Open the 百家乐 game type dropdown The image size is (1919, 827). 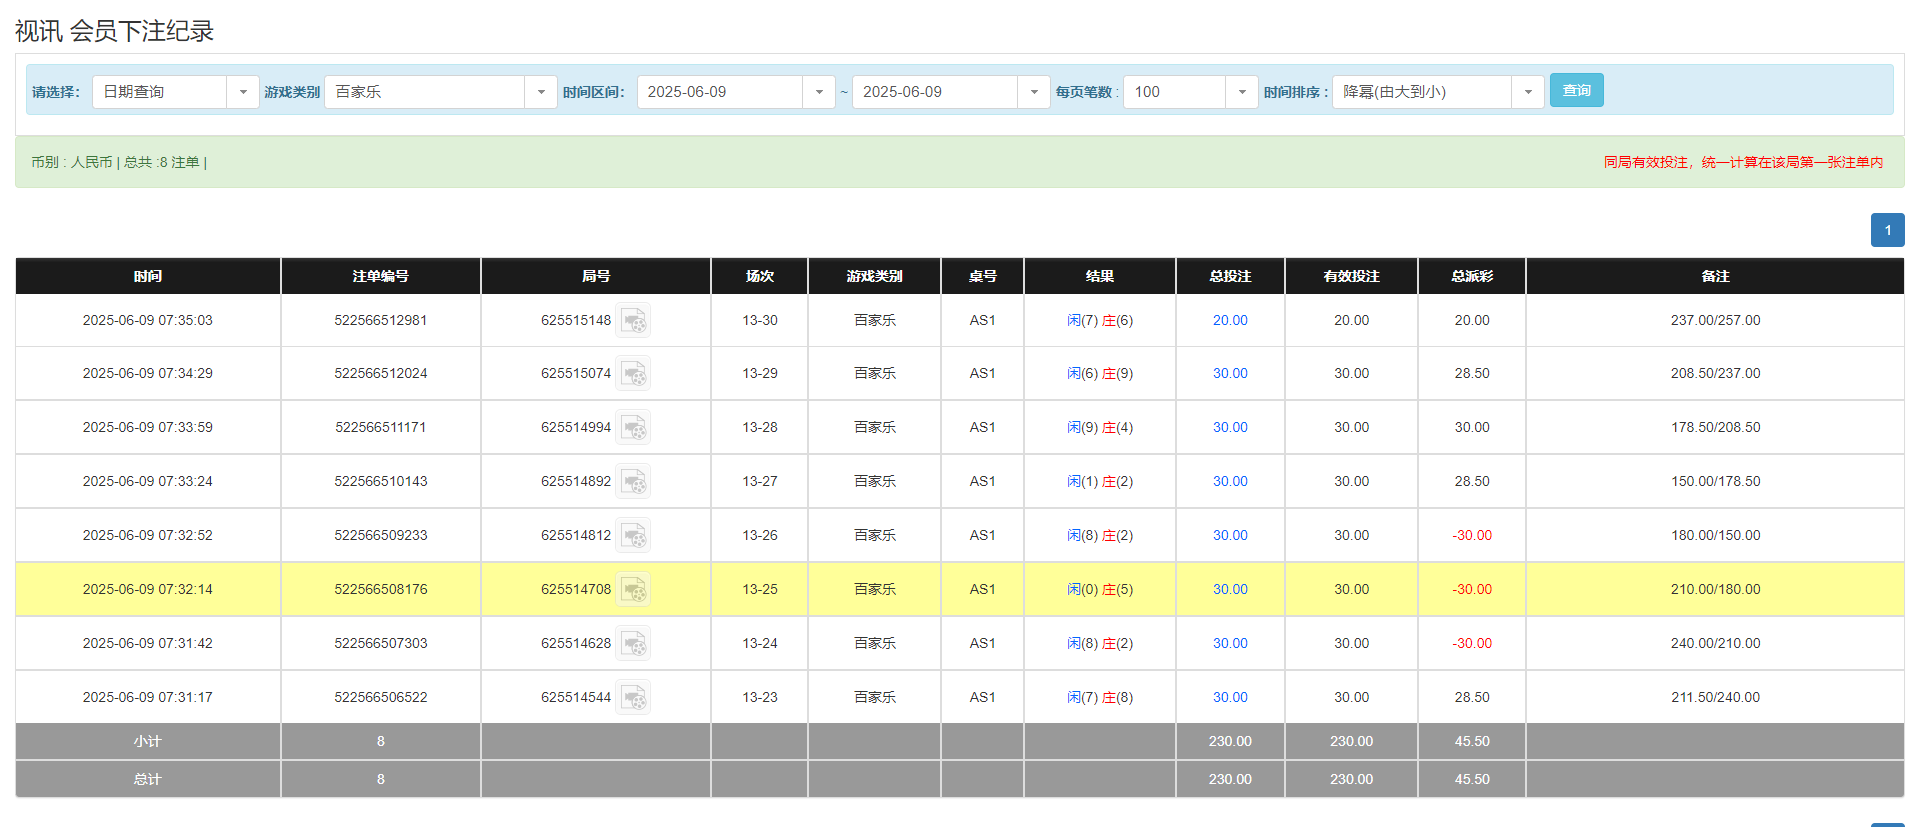540,92
